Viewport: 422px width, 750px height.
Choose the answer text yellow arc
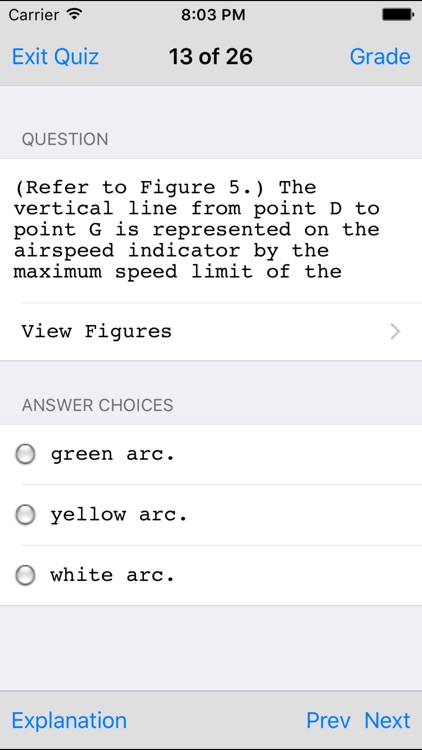pyautogui.click(x=119, y=515)
